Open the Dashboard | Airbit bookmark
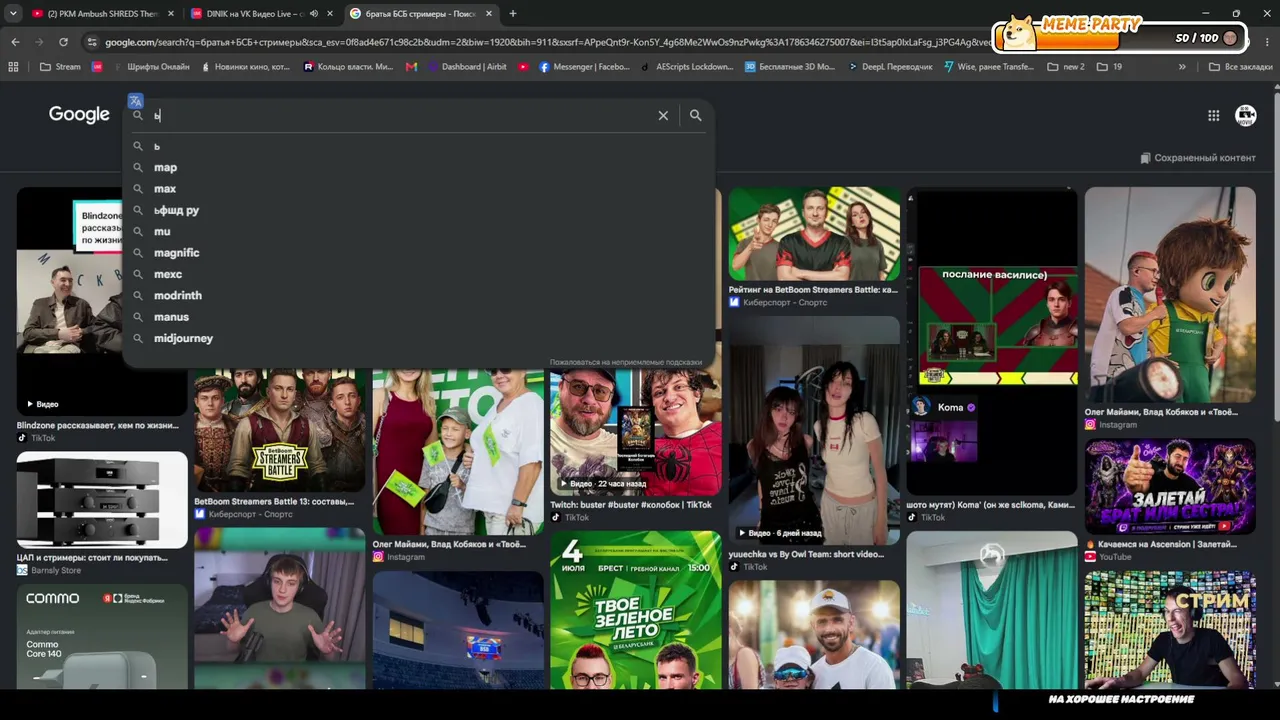This screenshot has height=720, width=1280. (x=467, y=67)
